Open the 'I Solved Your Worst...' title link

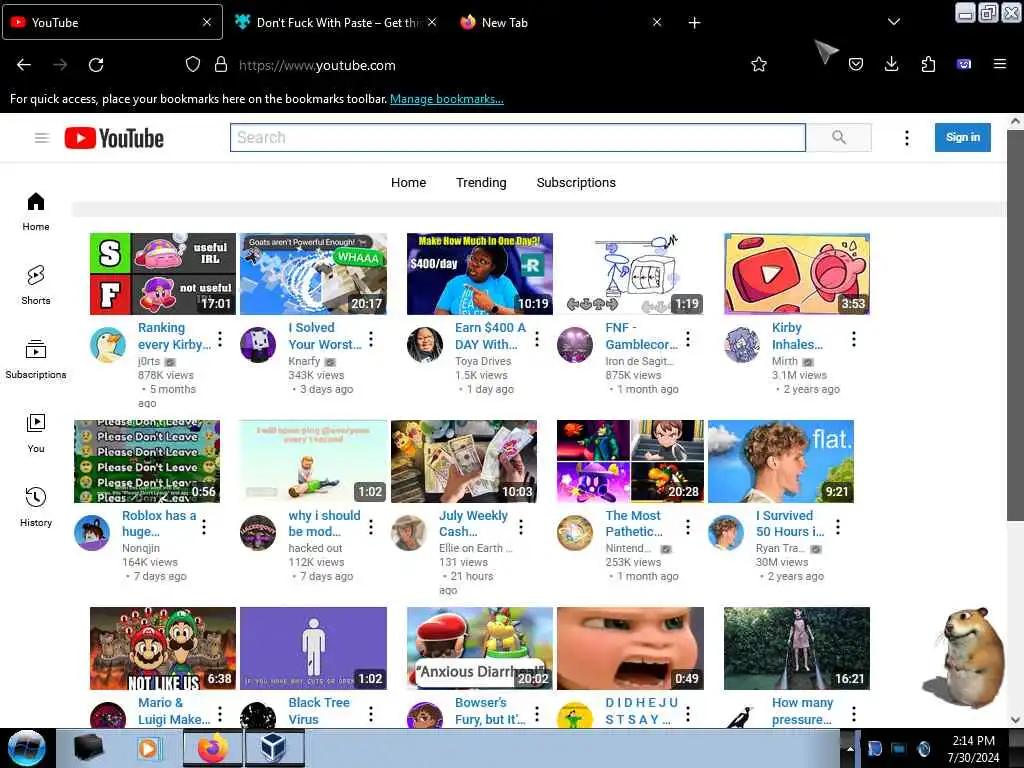click(325, 336)
